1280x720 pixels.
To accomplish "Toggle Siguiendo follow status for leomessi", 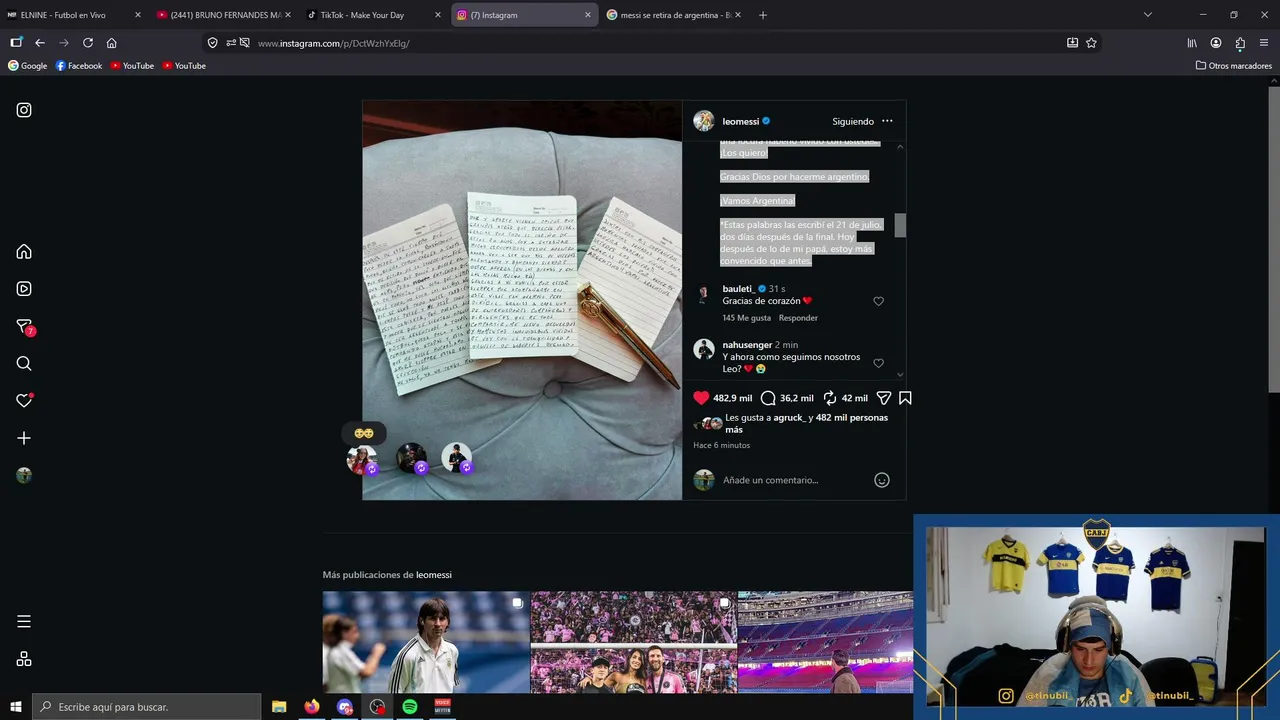I will pos(853,122).
